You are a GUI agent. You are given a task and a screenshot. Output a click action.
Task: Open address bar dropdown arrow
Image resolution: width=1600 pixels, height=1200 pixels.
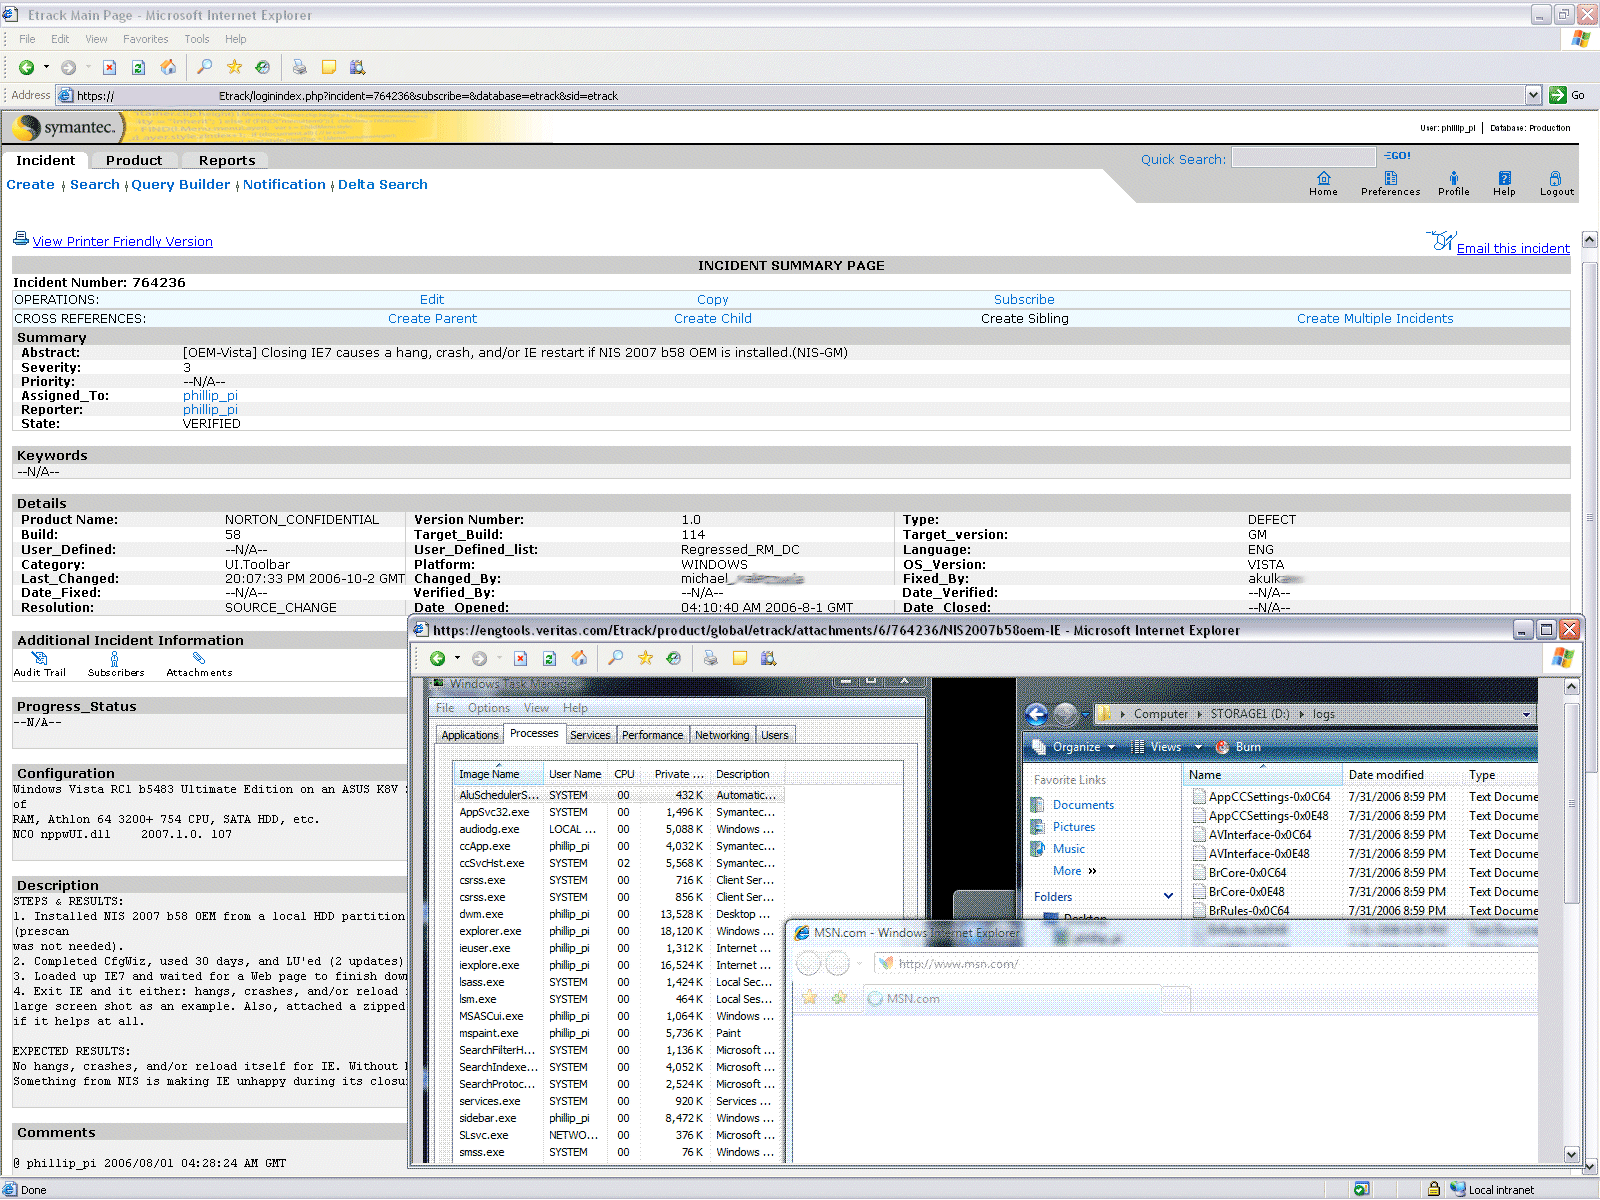coord(1533,95)
